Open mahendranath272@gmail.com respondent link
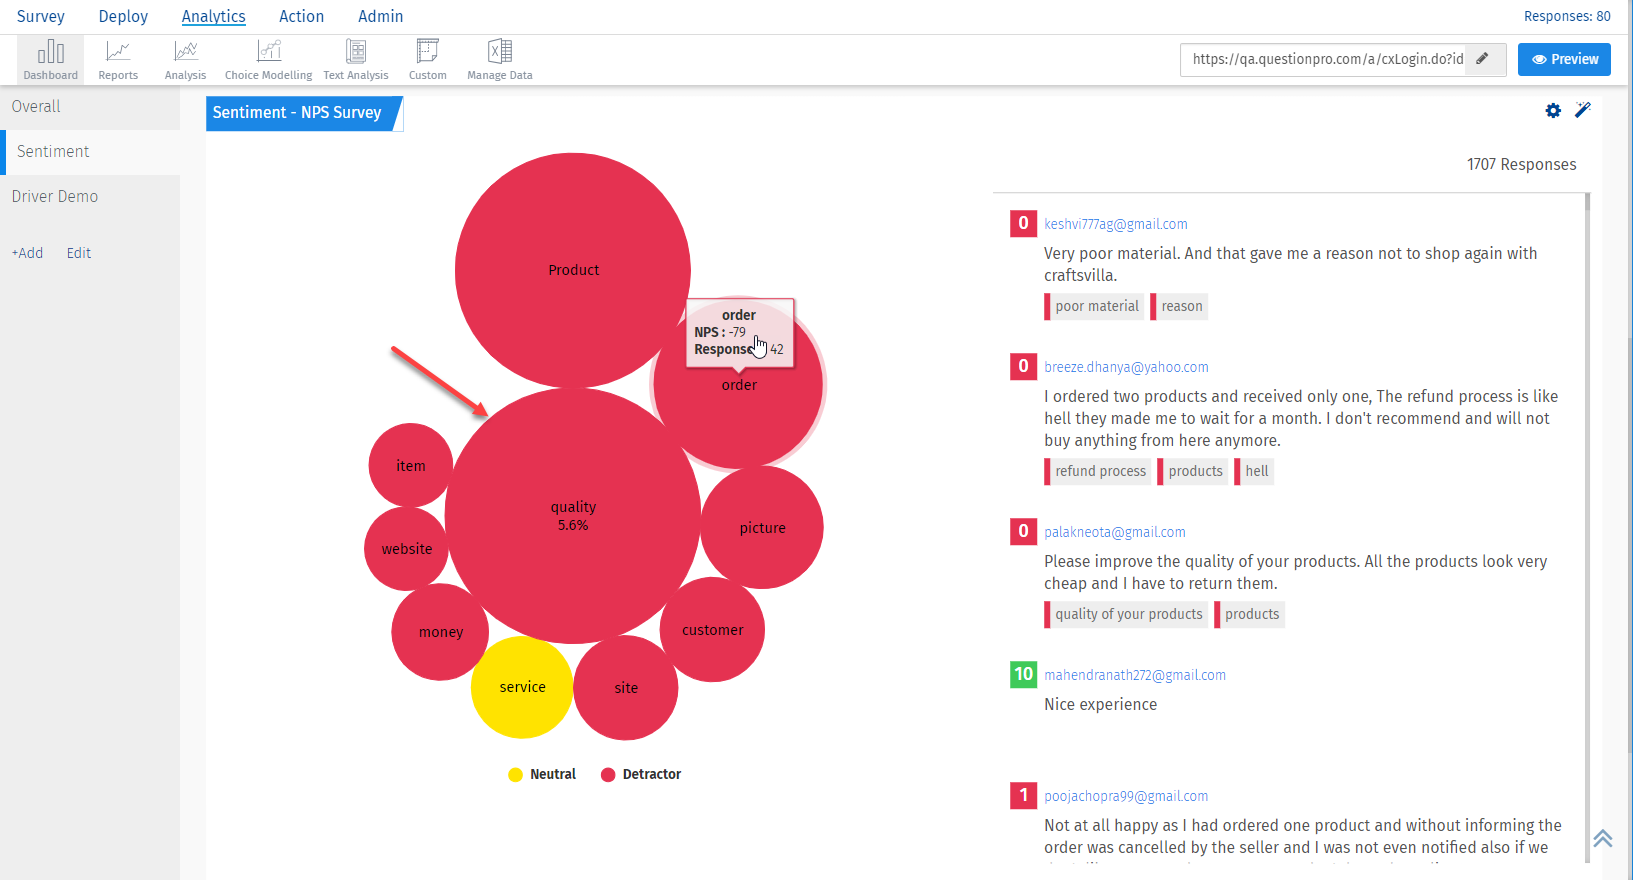1633x880 pixels. [1135, 675]
